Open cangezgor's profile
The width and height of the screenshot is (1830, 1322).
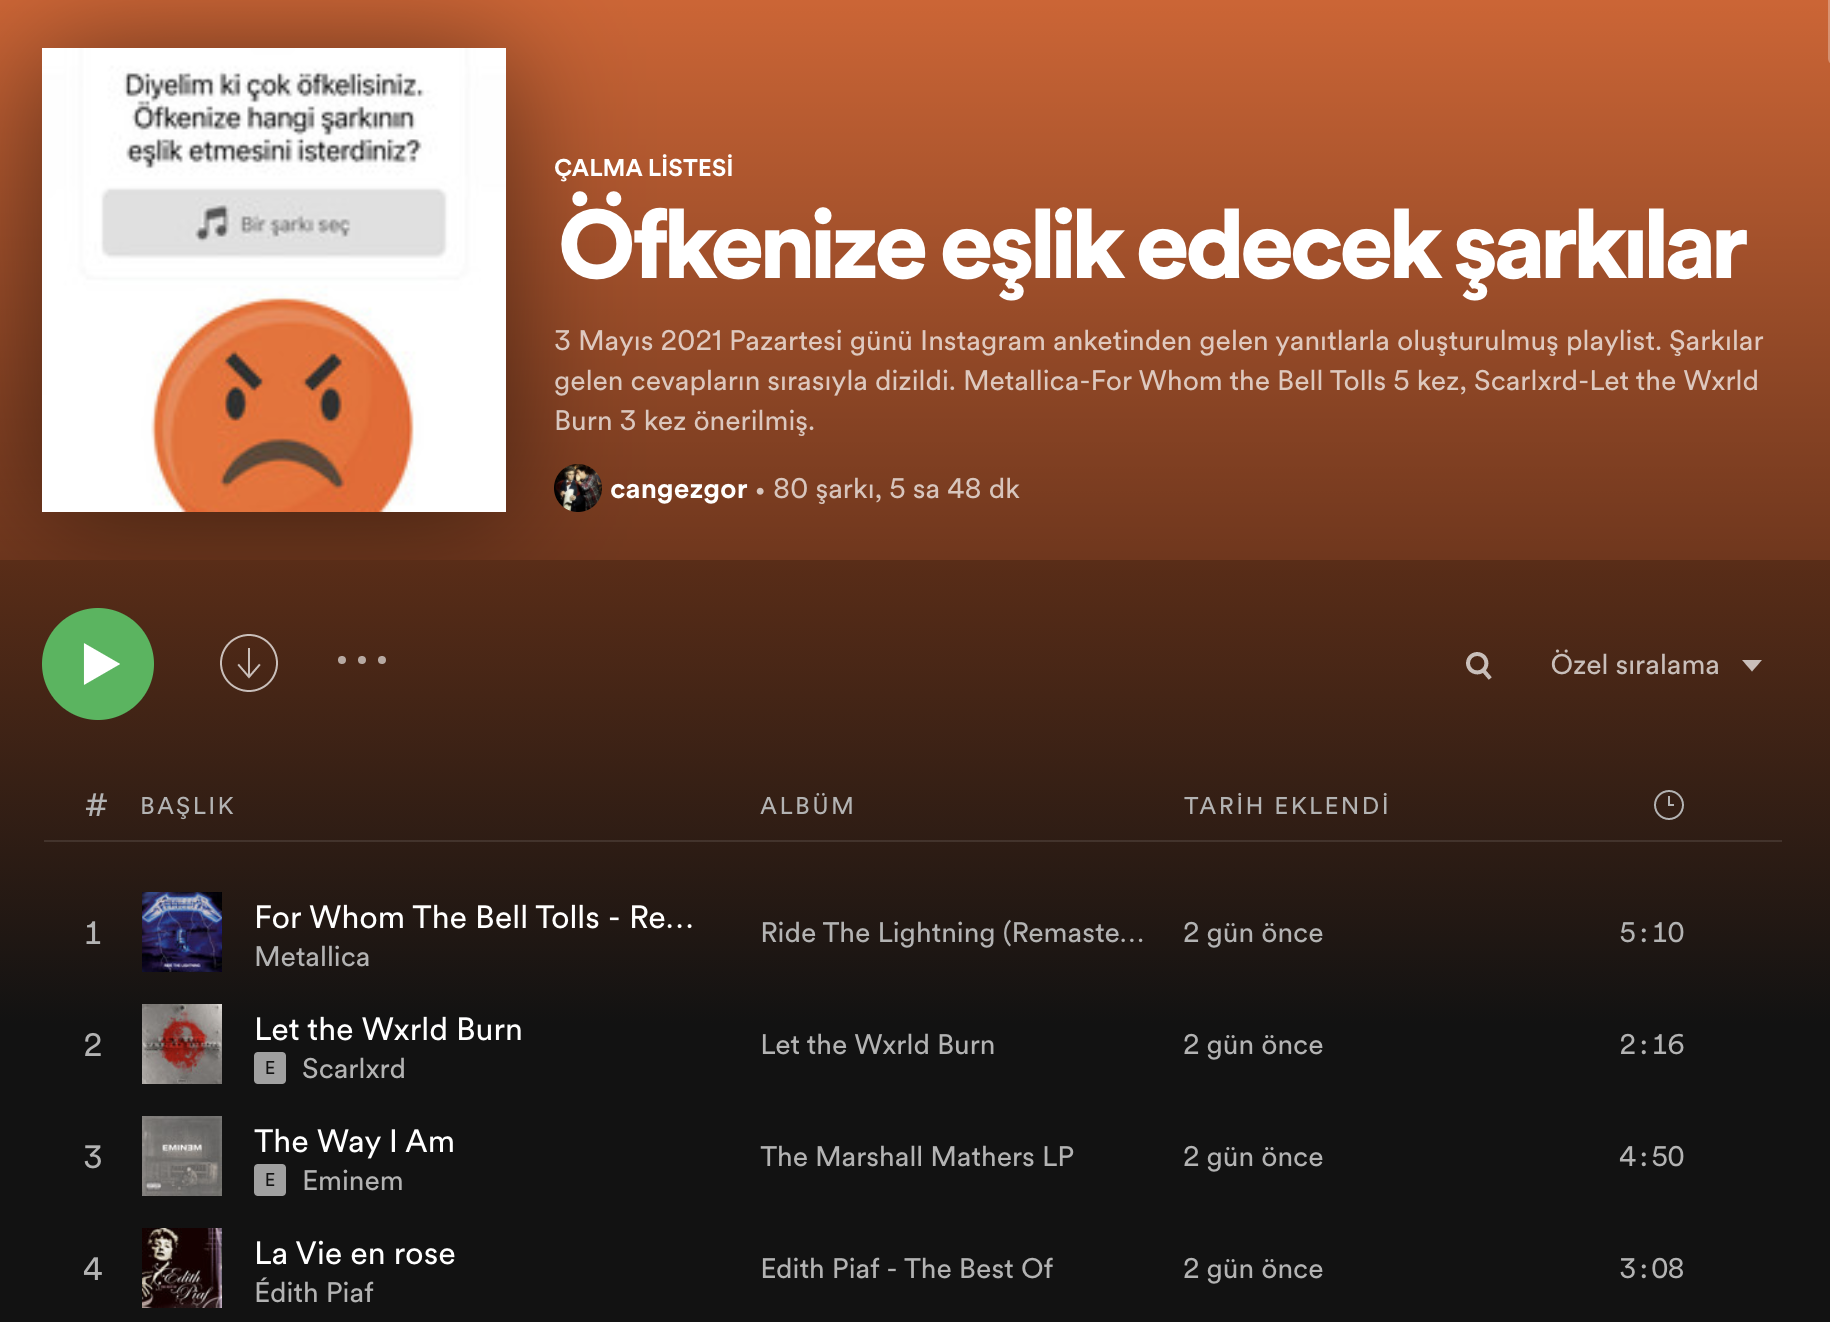pyautogui.click(x=679, y=488)
